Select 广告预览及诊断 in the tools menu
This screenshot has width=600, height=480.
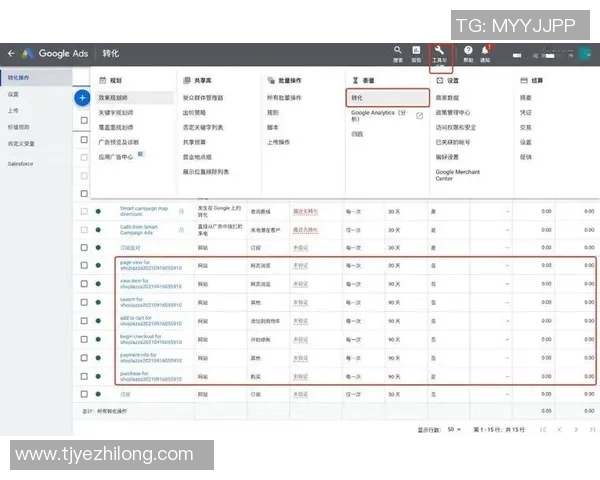click(119, 142)
